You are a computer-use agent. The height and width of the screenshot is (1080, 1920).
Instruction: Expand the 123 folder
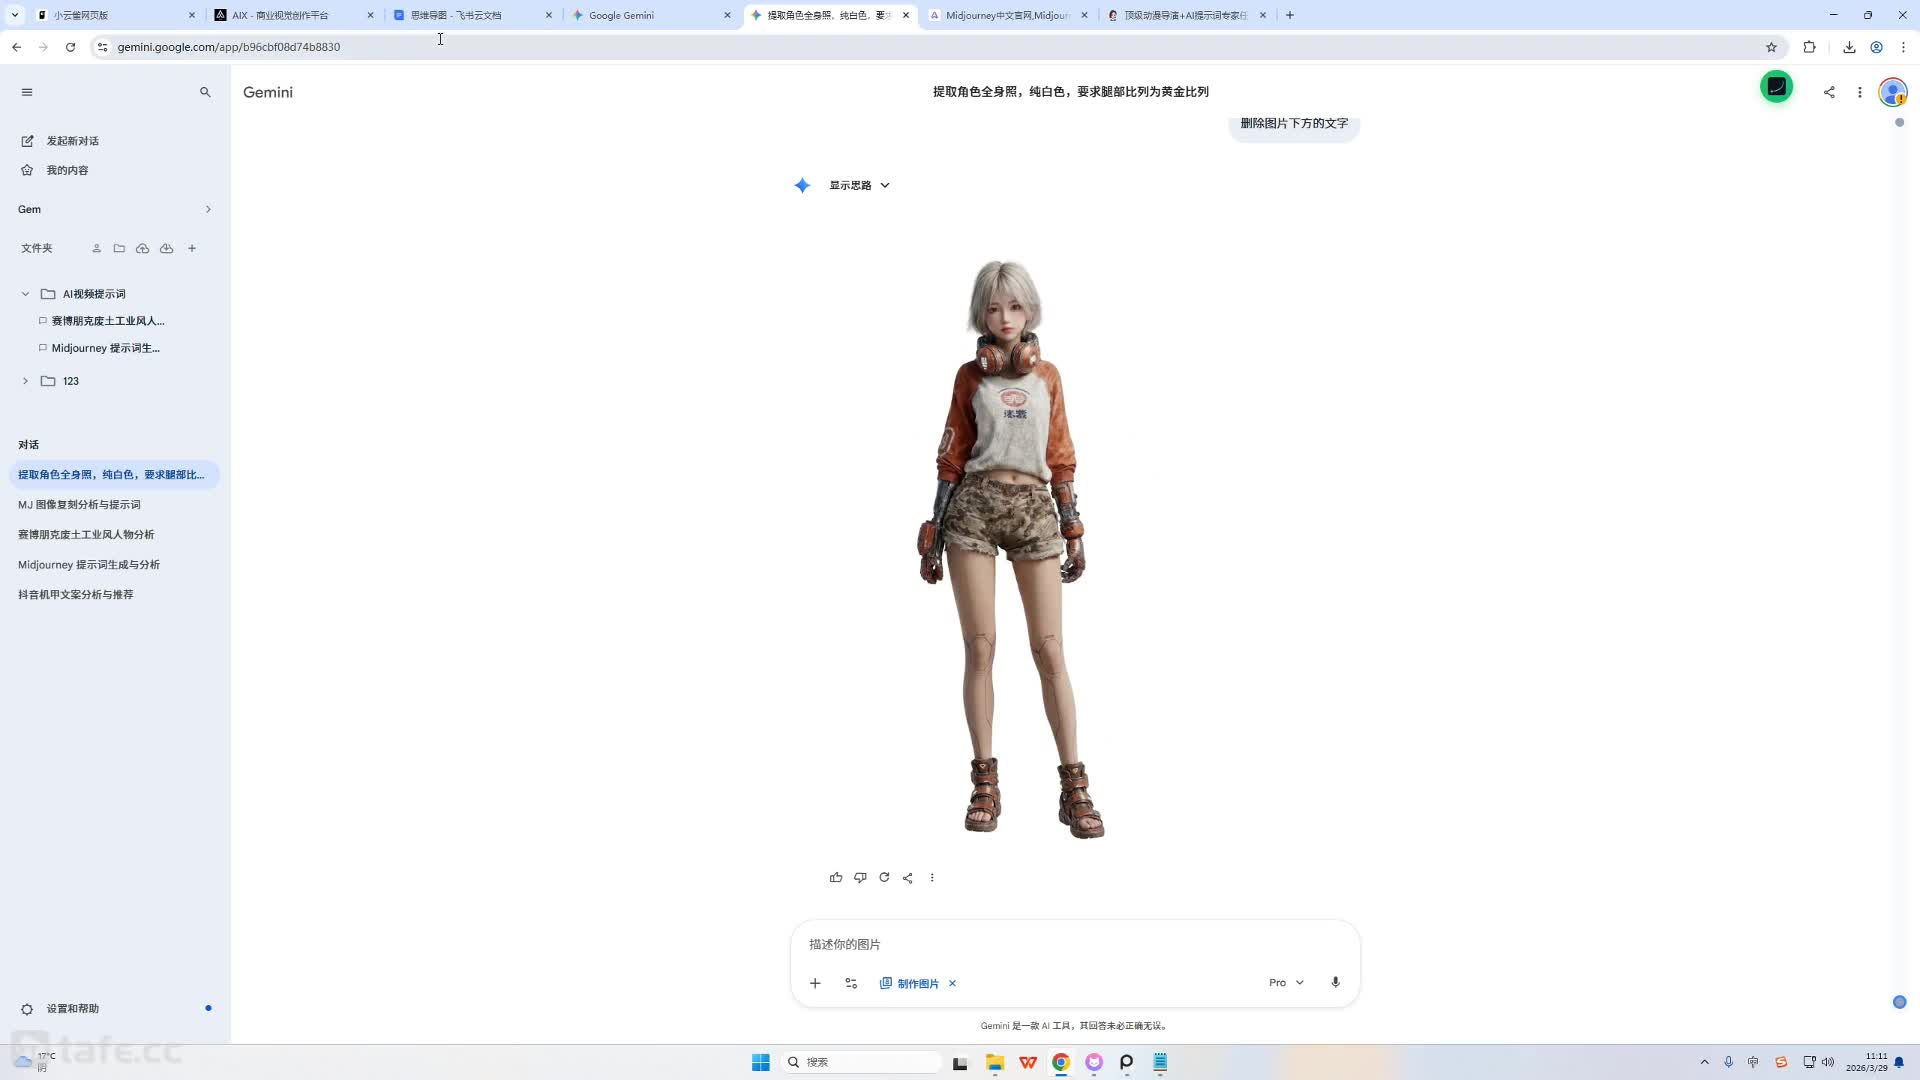click(26, 381)
